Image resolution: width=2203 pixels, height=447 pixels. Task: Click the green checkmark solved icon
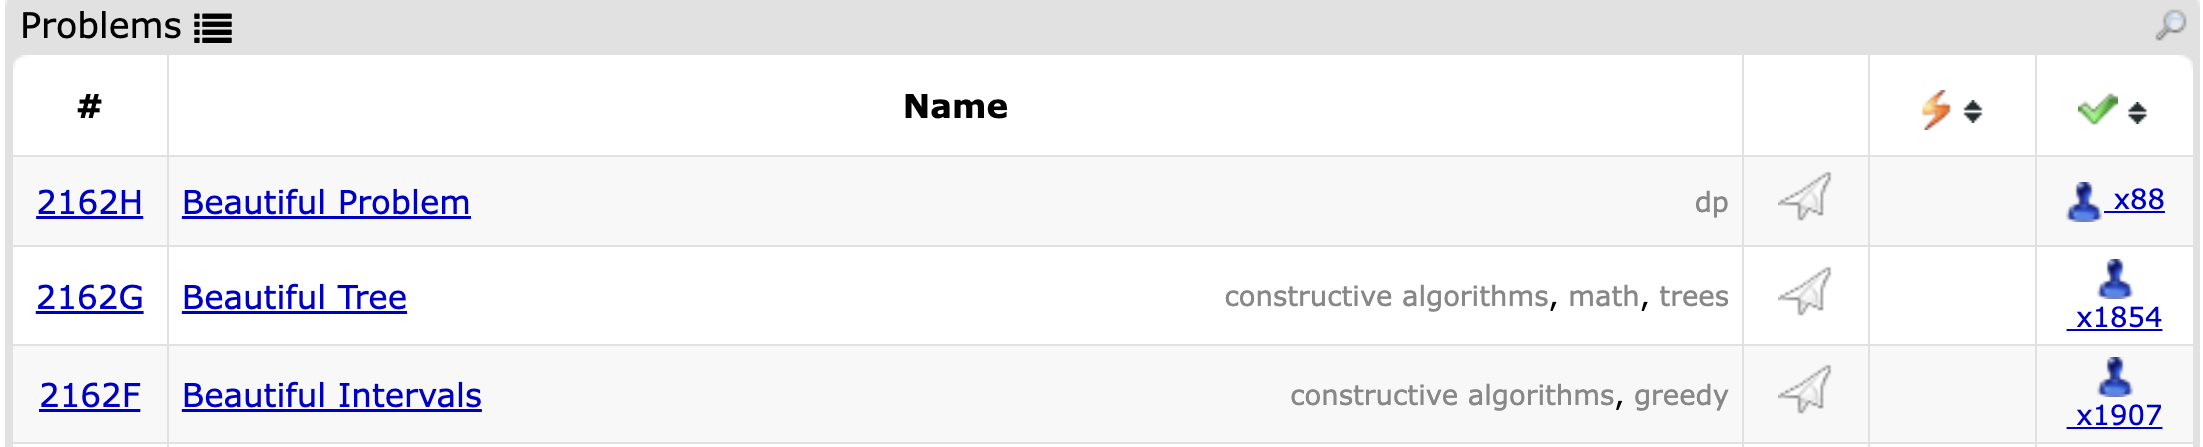[2096, 109]
